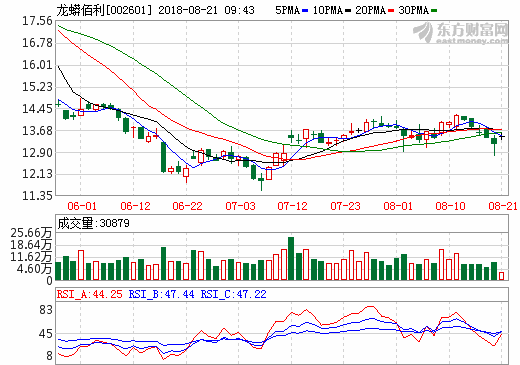Click the 25.66万 volume axis label
Viewport: 520px width, 365px height.
point(31,233)
